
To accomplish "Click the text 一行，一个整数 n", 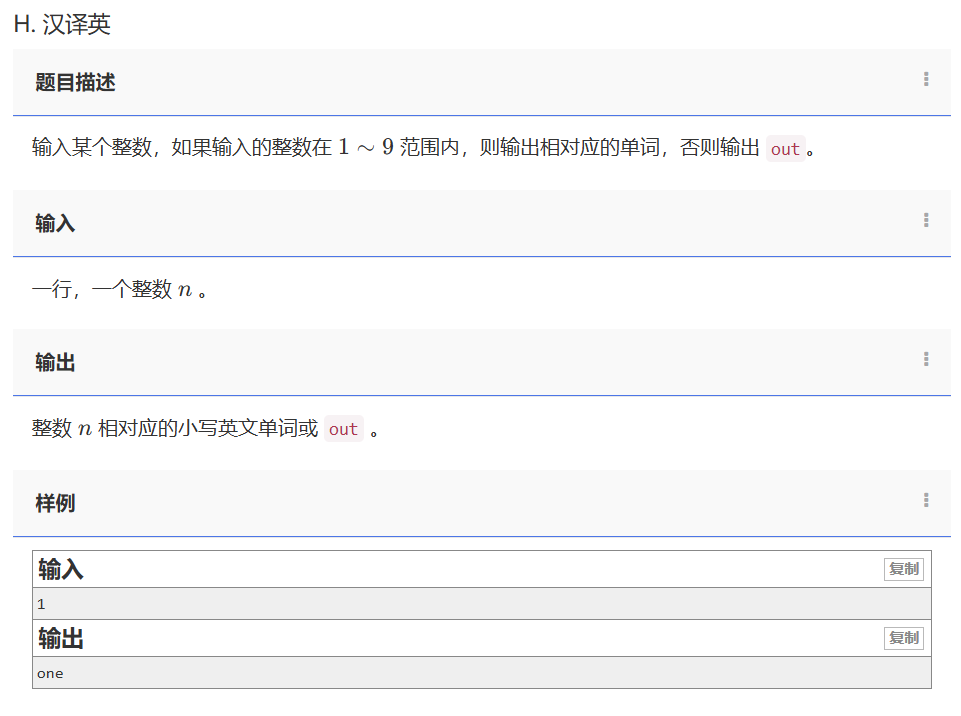I will pyautogui.click(x=112, y=290).
